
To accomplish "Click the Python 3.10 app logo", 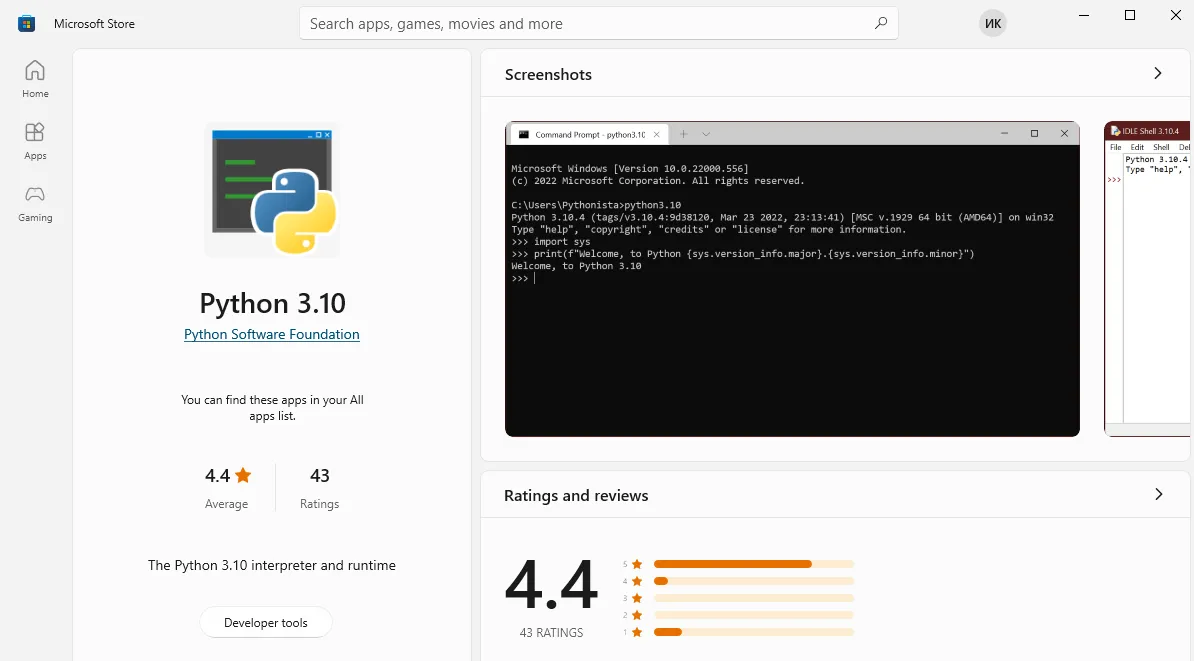I will (x=273, y=190).
